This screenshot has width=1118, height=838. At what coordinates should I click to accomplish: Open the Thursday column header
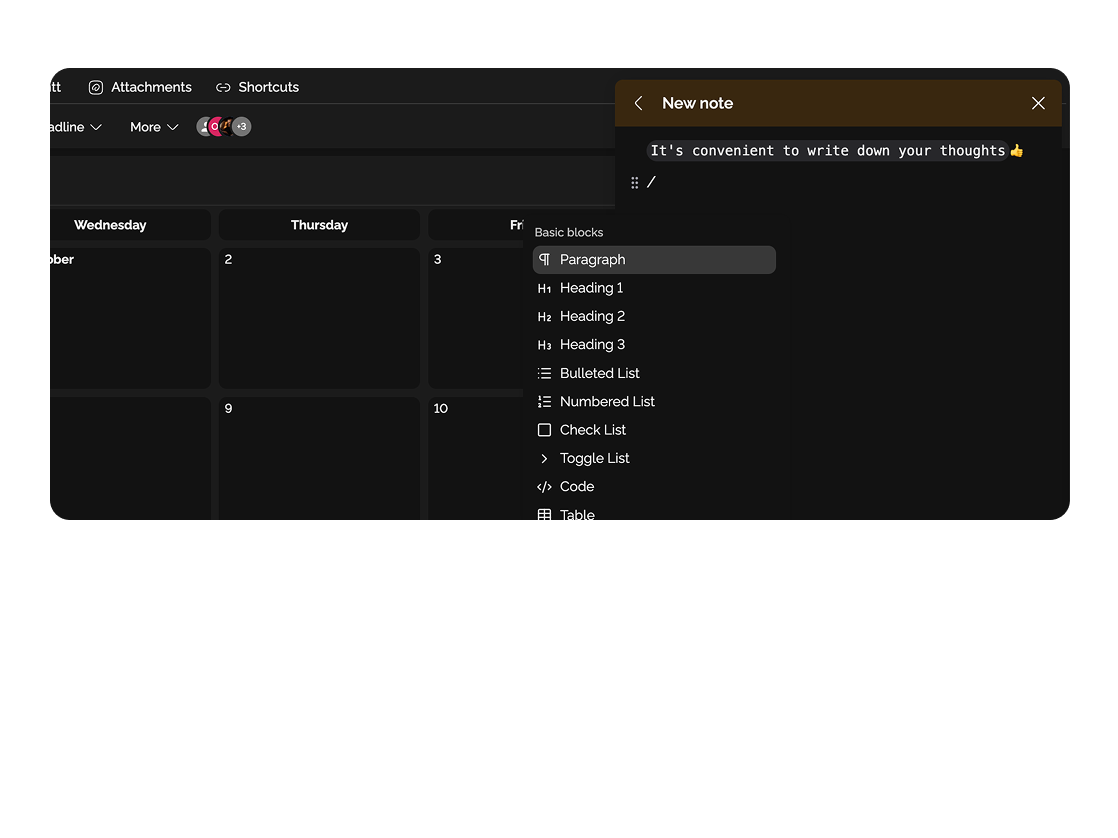[x=319, y=225]
